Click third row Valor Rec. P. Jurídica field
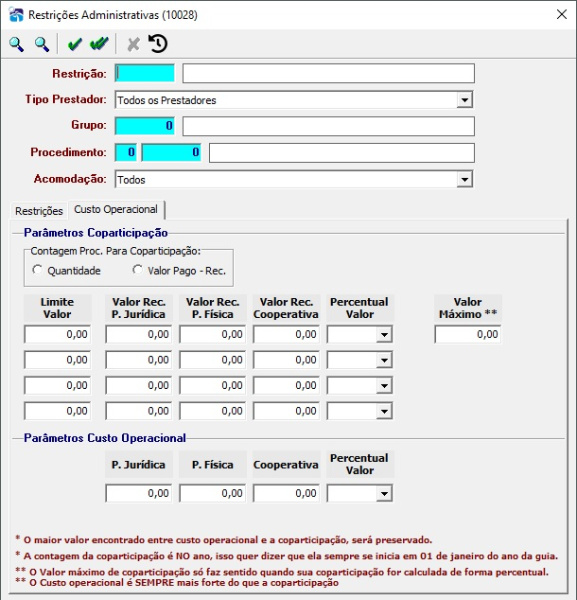This screenshot has height=600, width=577. 139,385
